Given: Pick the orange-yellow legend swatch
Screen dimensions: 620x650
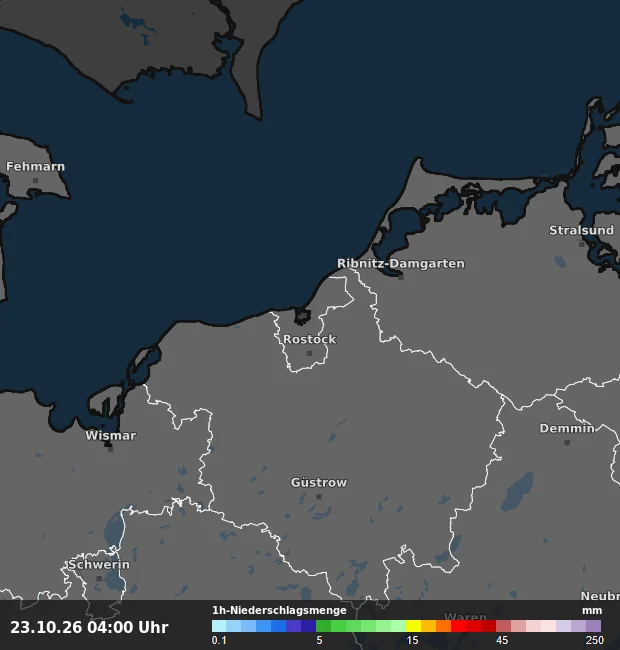Looking at the screenshot, I should (x=428, y=626).
